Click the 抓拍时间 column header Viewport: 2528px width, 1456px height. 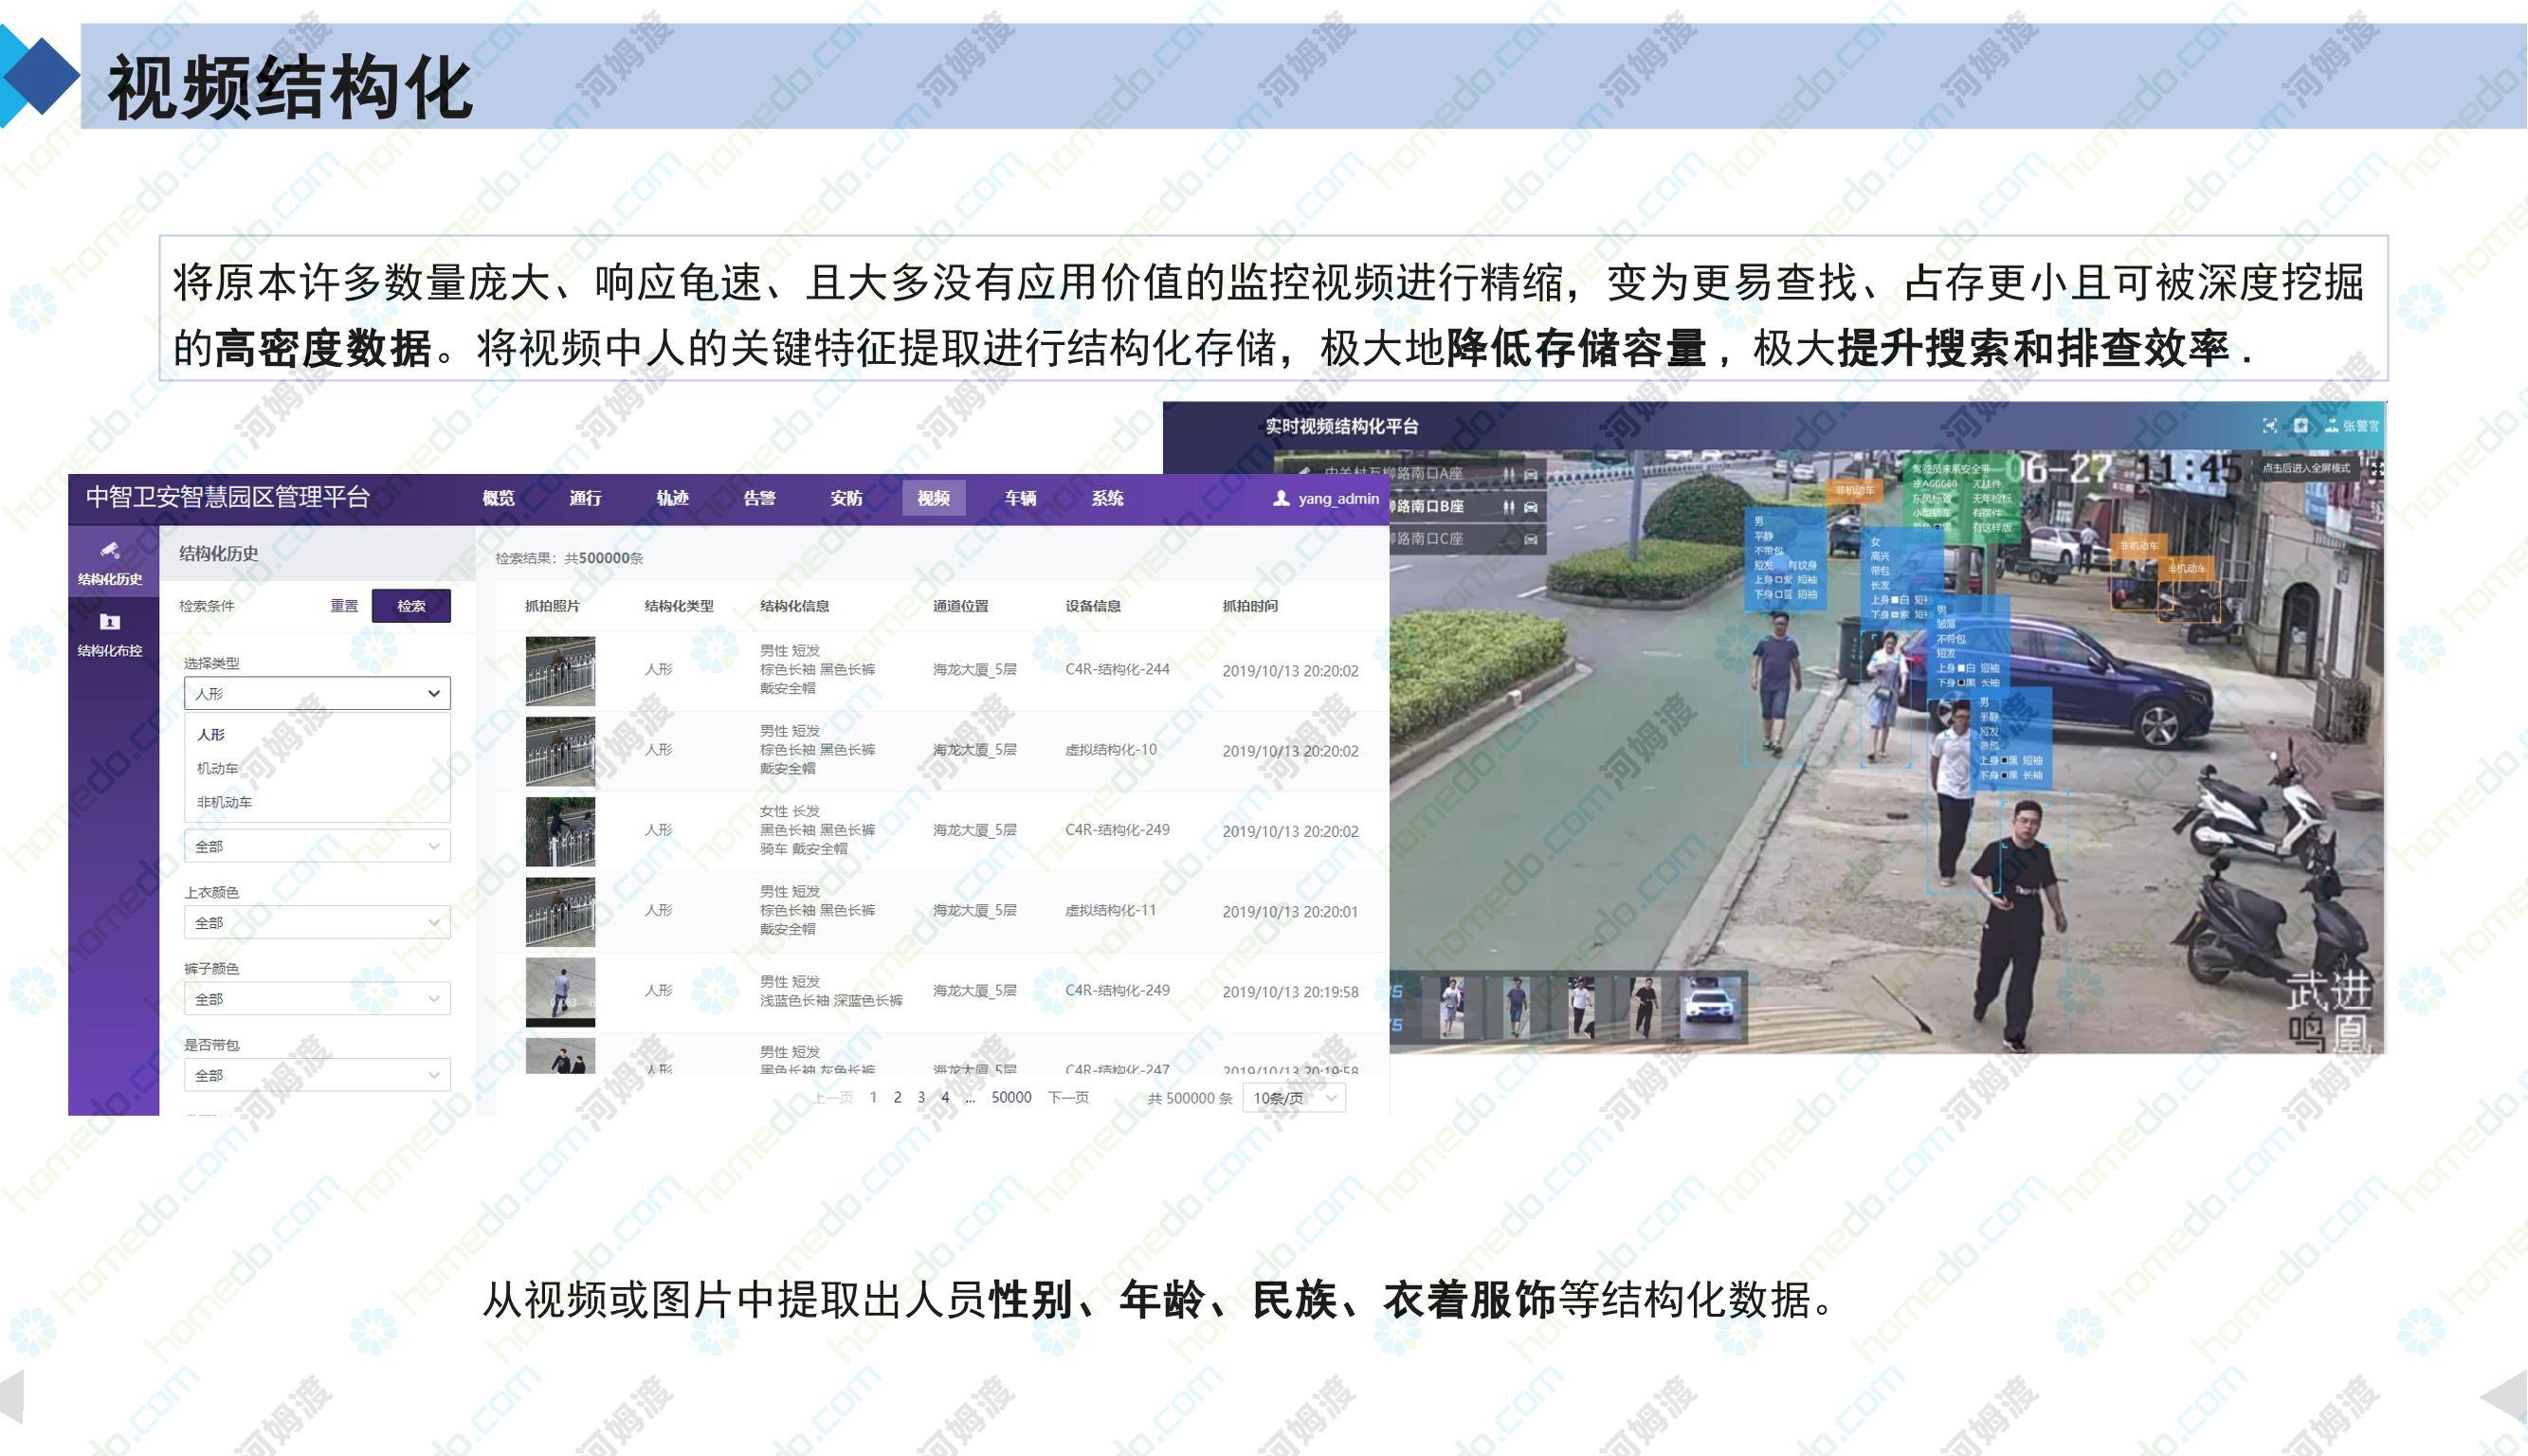coord(1250,606)
